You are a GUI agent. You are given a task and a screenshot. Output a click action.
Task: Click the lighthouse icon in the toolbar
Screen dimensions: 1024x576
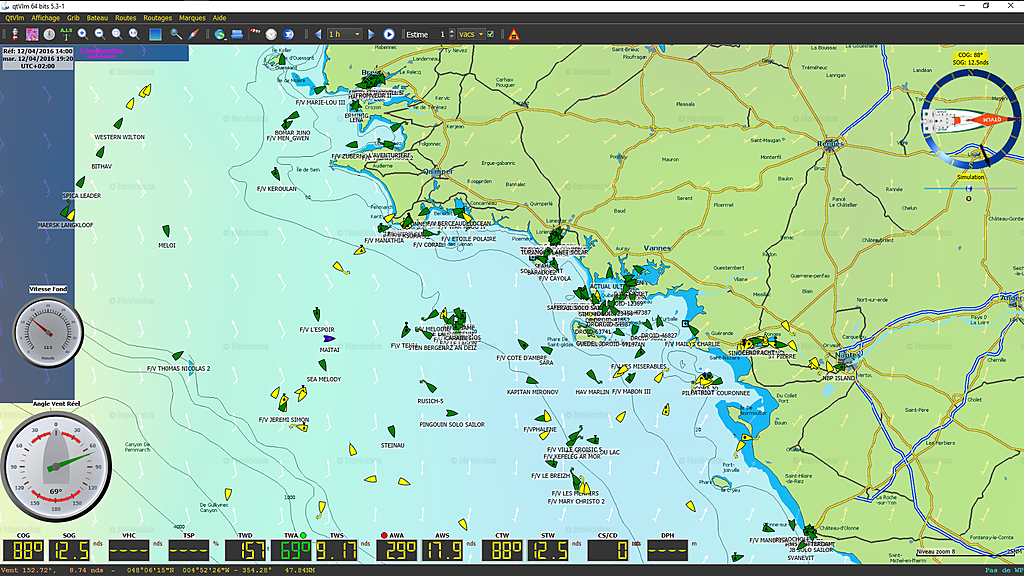pos(15,34)
